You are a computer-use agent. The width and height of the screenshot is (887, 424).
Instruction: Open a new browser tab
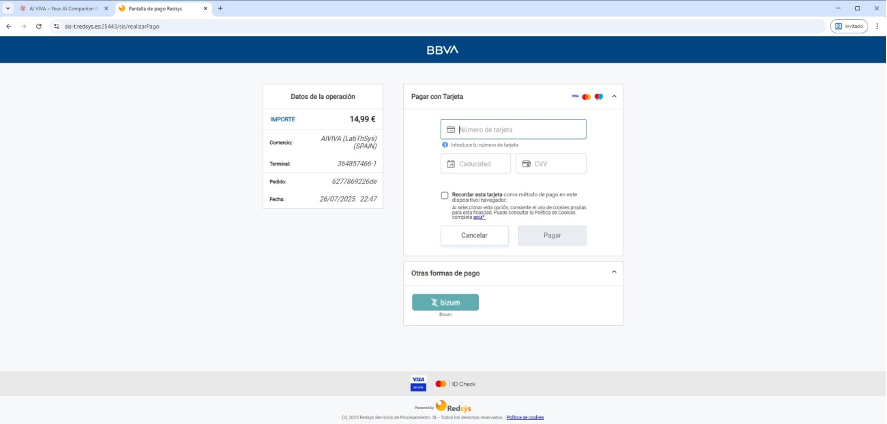(220, 8)
